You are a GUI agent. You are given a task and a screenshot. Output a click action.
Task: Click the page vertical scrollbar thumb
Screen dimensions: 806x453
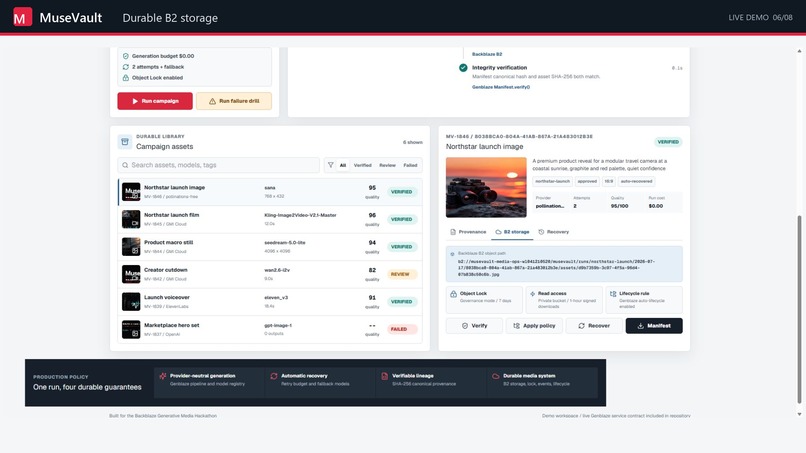799,309
